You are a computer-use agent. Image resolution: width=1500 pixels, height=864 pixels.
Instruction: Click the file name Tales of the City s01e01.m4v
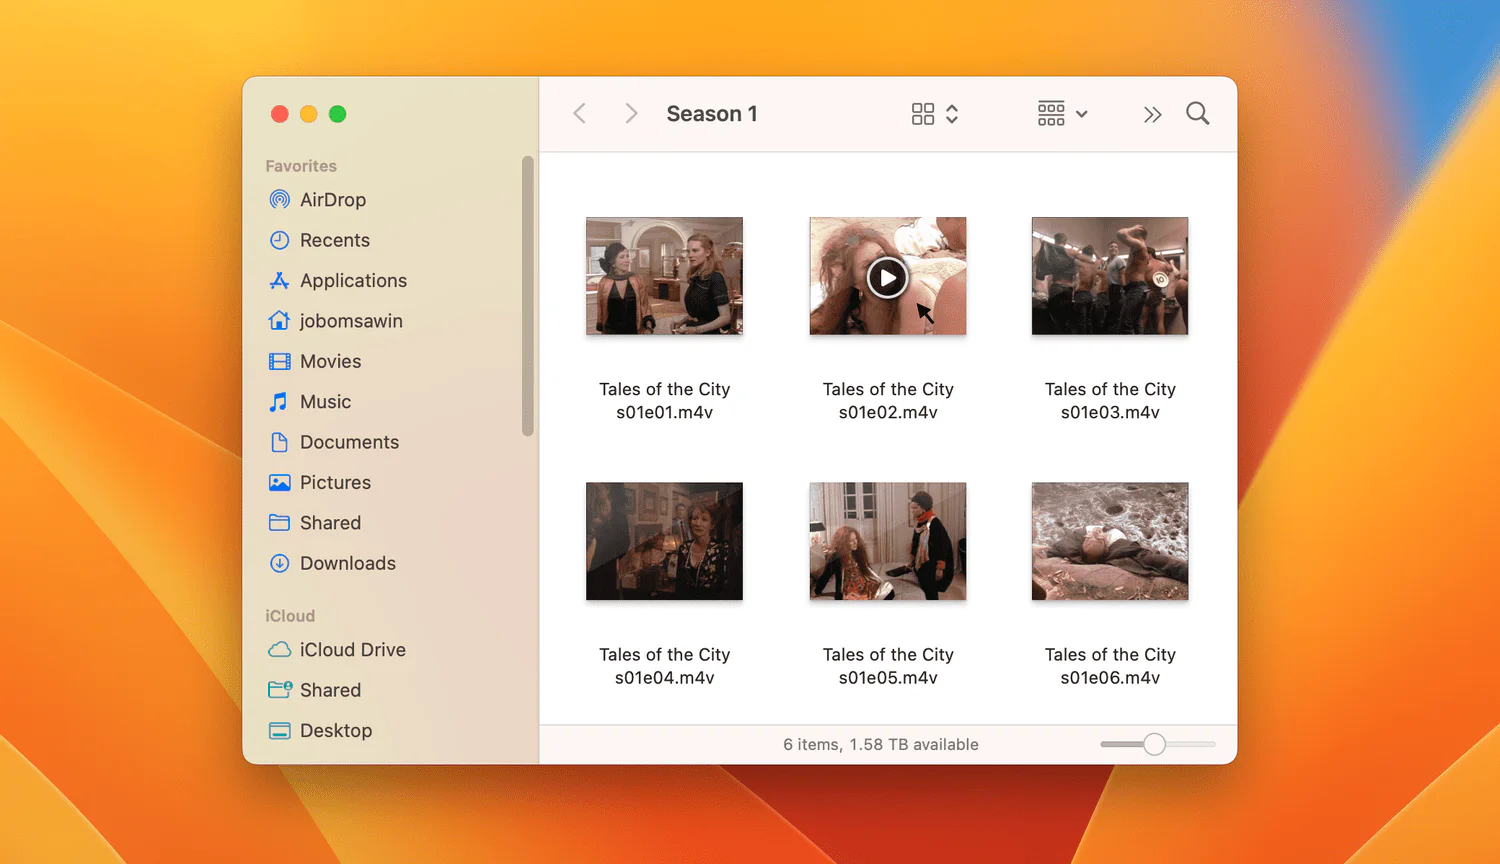pyautogui.click(x=664, y=401)
